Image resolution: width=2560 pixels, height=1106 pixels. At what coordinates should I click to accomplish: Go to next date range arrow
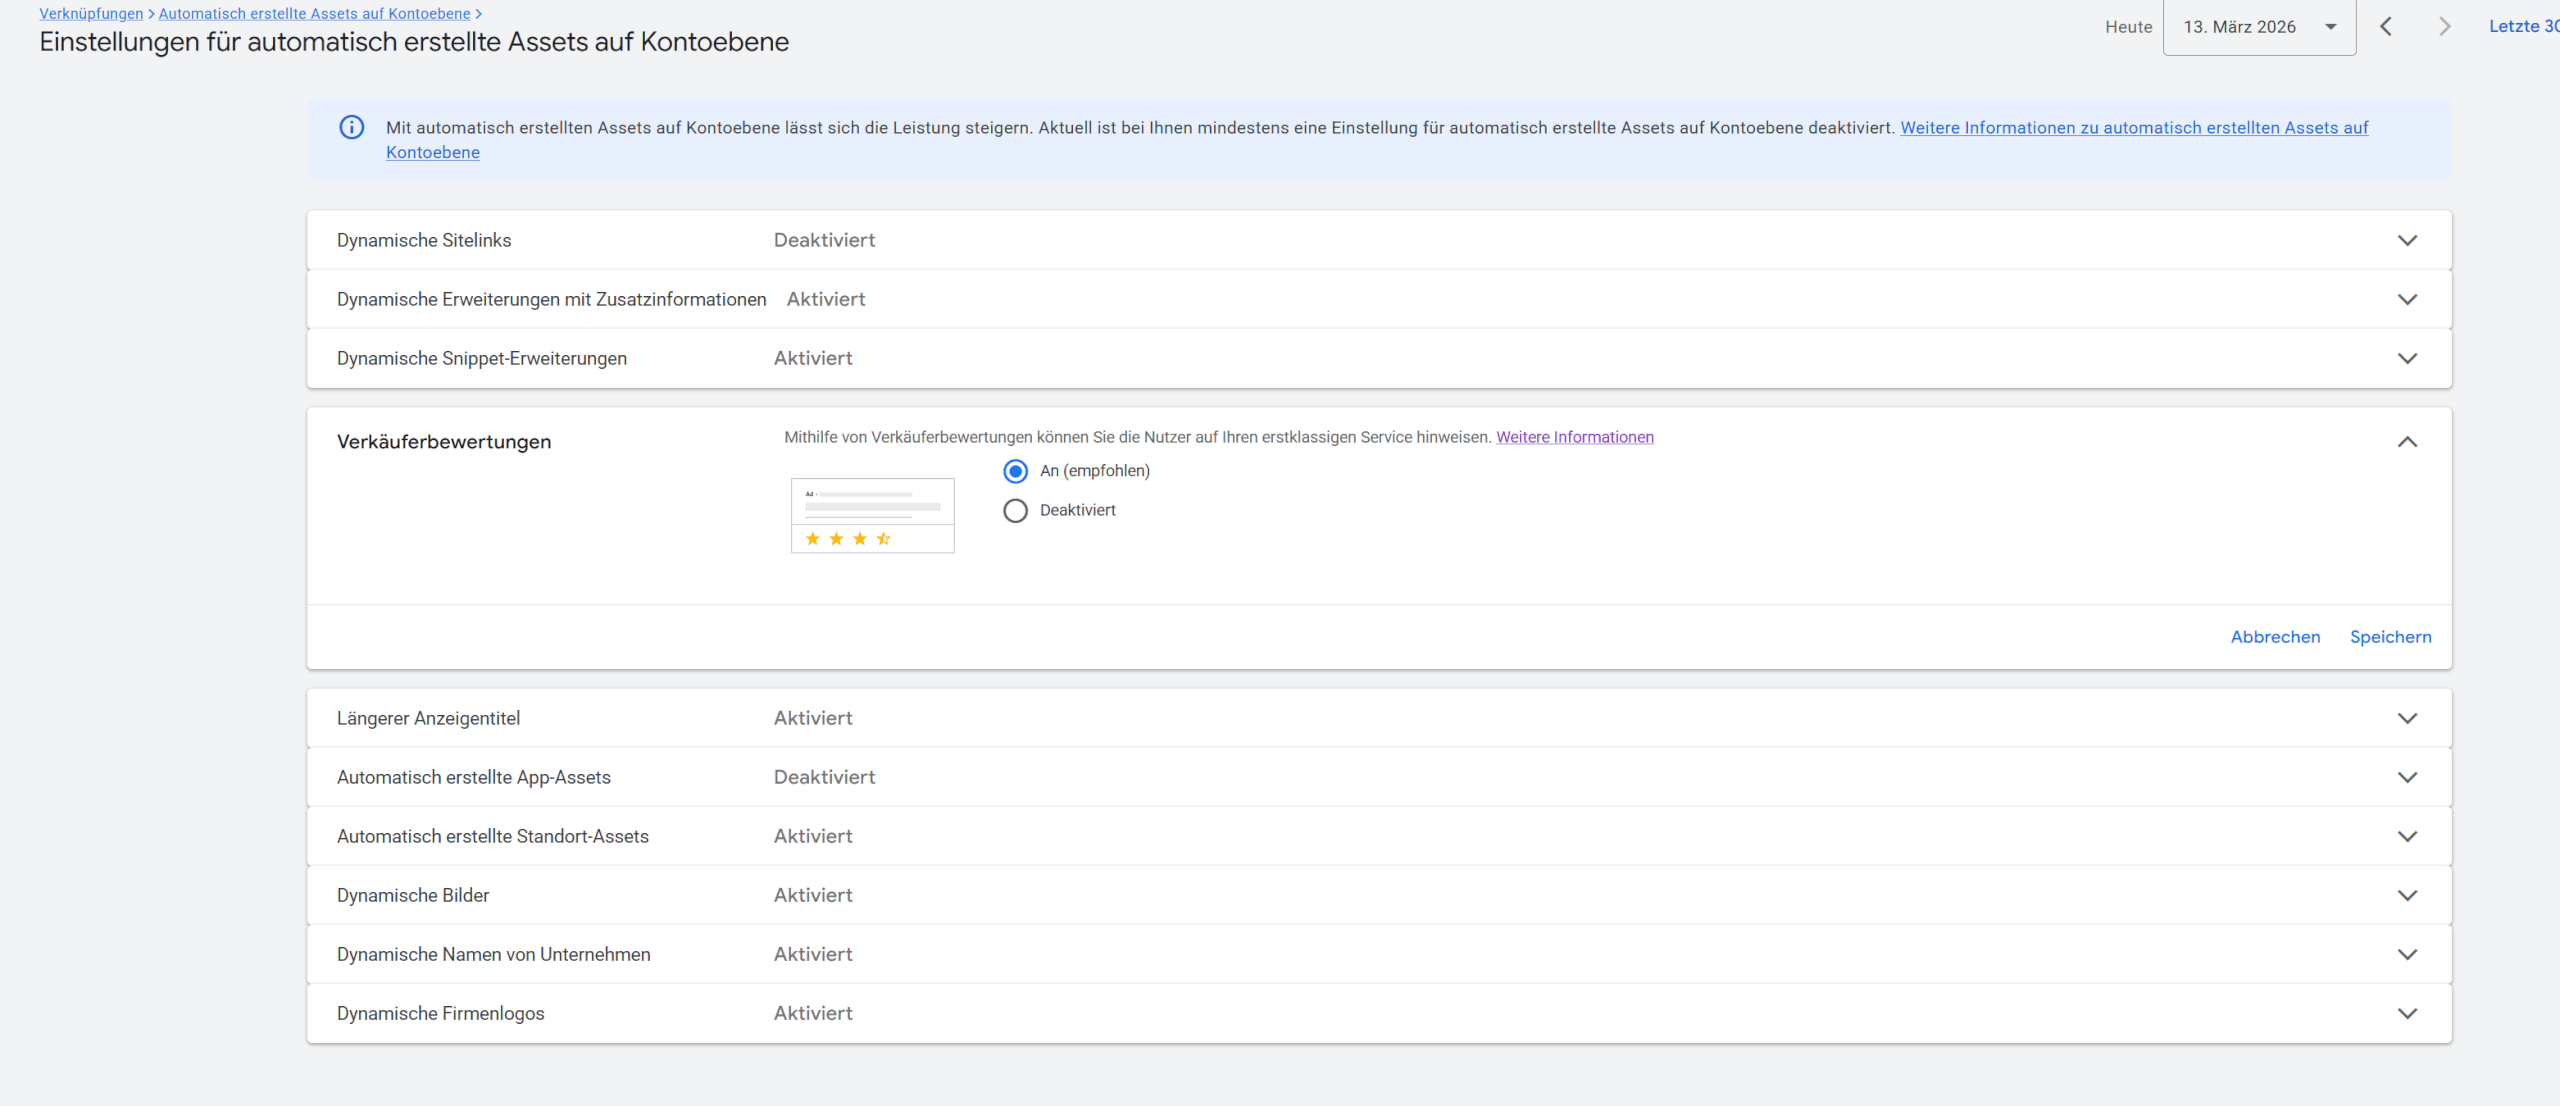coord(2444,27)
